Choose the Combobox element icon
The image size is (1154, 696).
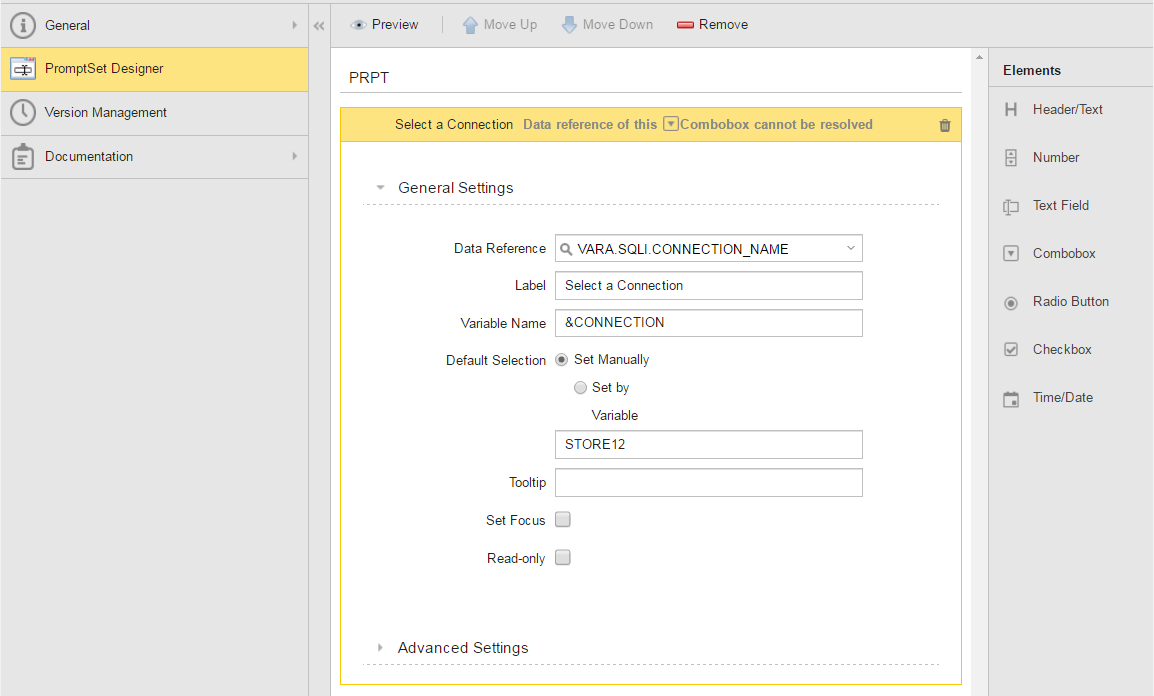pos(1011,254)
